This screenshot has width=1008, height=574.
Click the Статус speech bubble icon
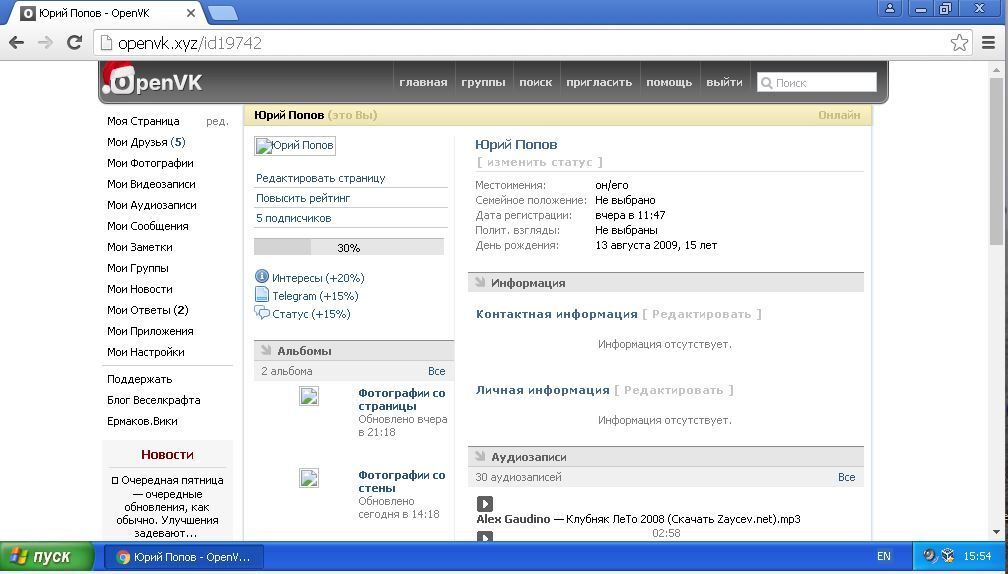262,313
